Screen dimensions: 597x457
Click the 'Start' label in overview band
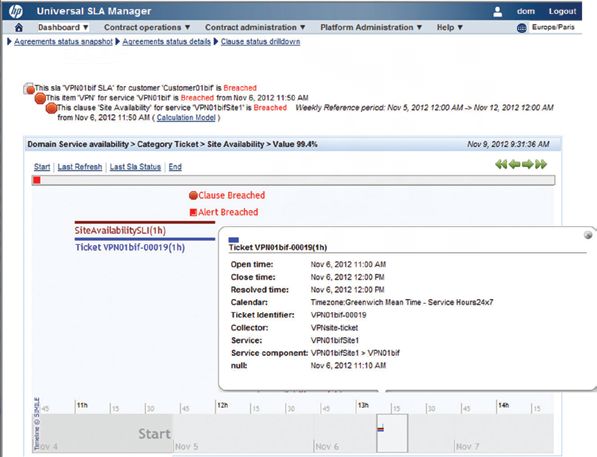tap(155, 434)
